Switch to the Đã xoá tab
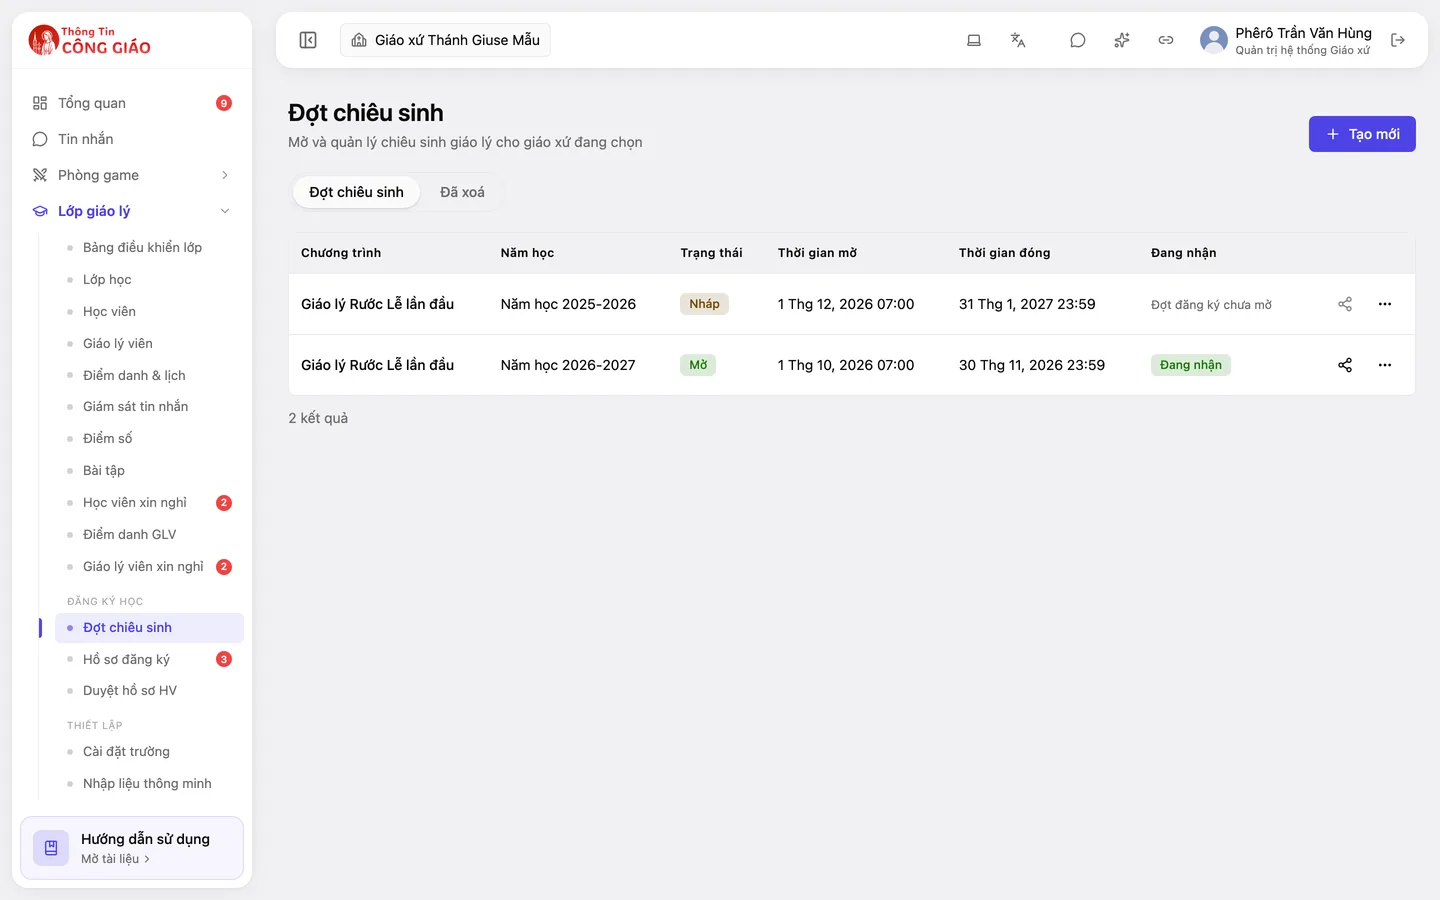 tap(462, 192)
